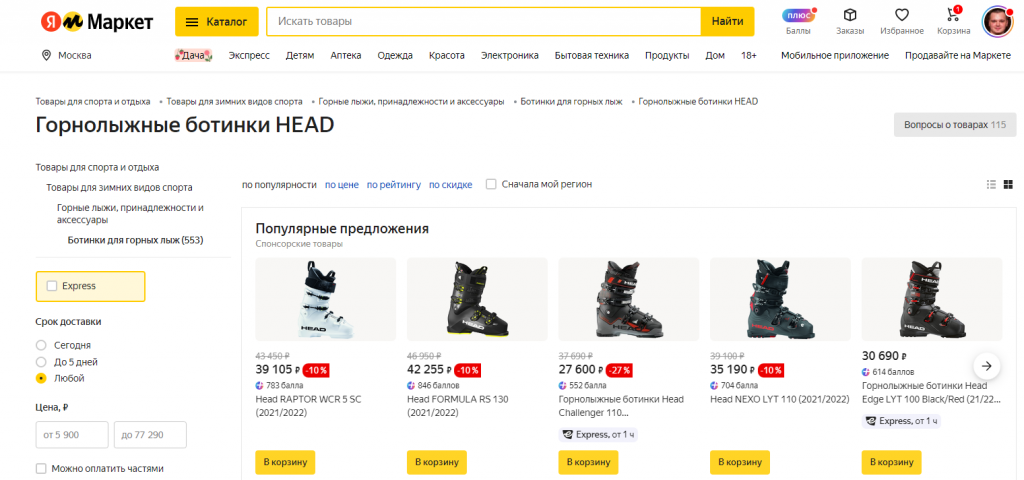1024x480 pixels.
Task: Open the Бытовая техника category
Action: pos(592,56)
